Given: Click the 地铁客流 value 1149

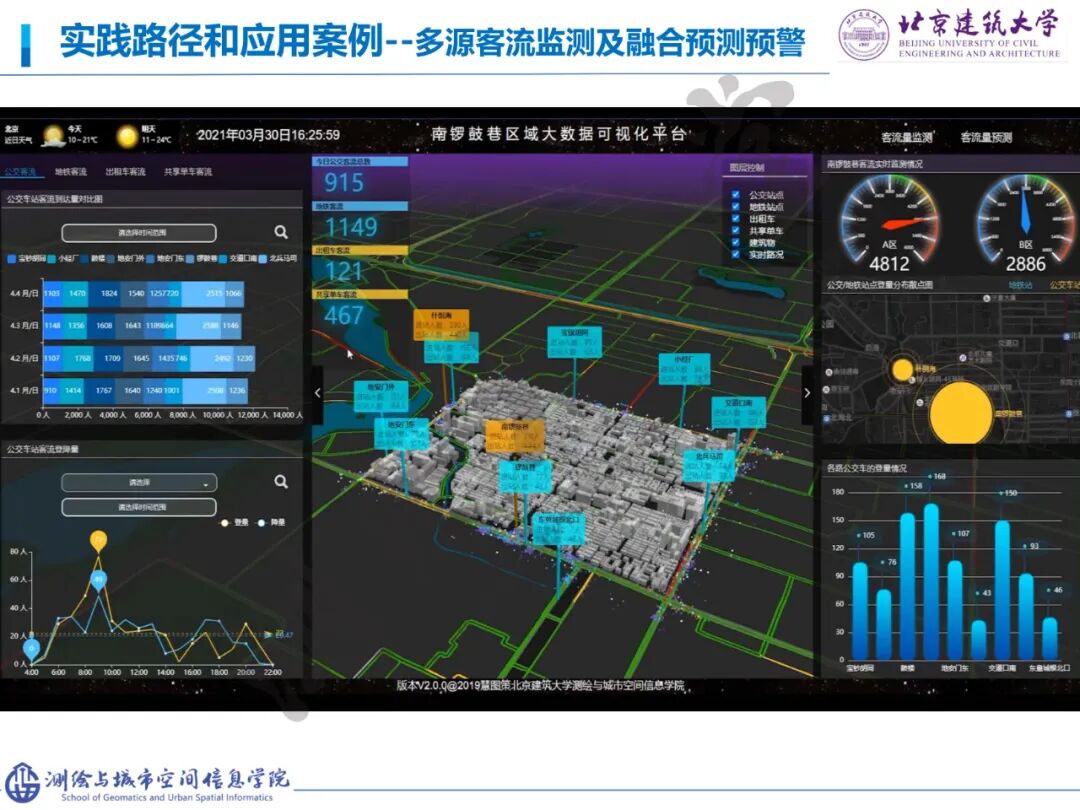Looking at the screenshot, I should click(351, 227).
